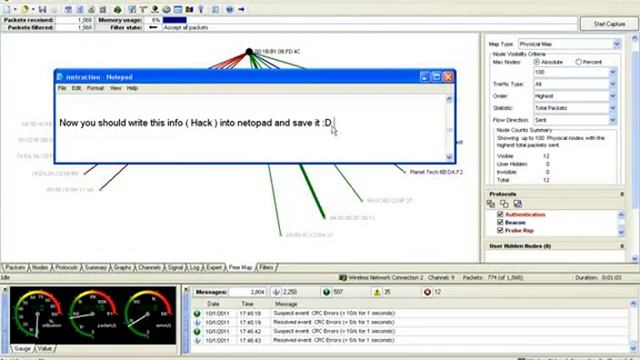
Task: Click the light bulb toolbar icon
Action: coord(201,9)
